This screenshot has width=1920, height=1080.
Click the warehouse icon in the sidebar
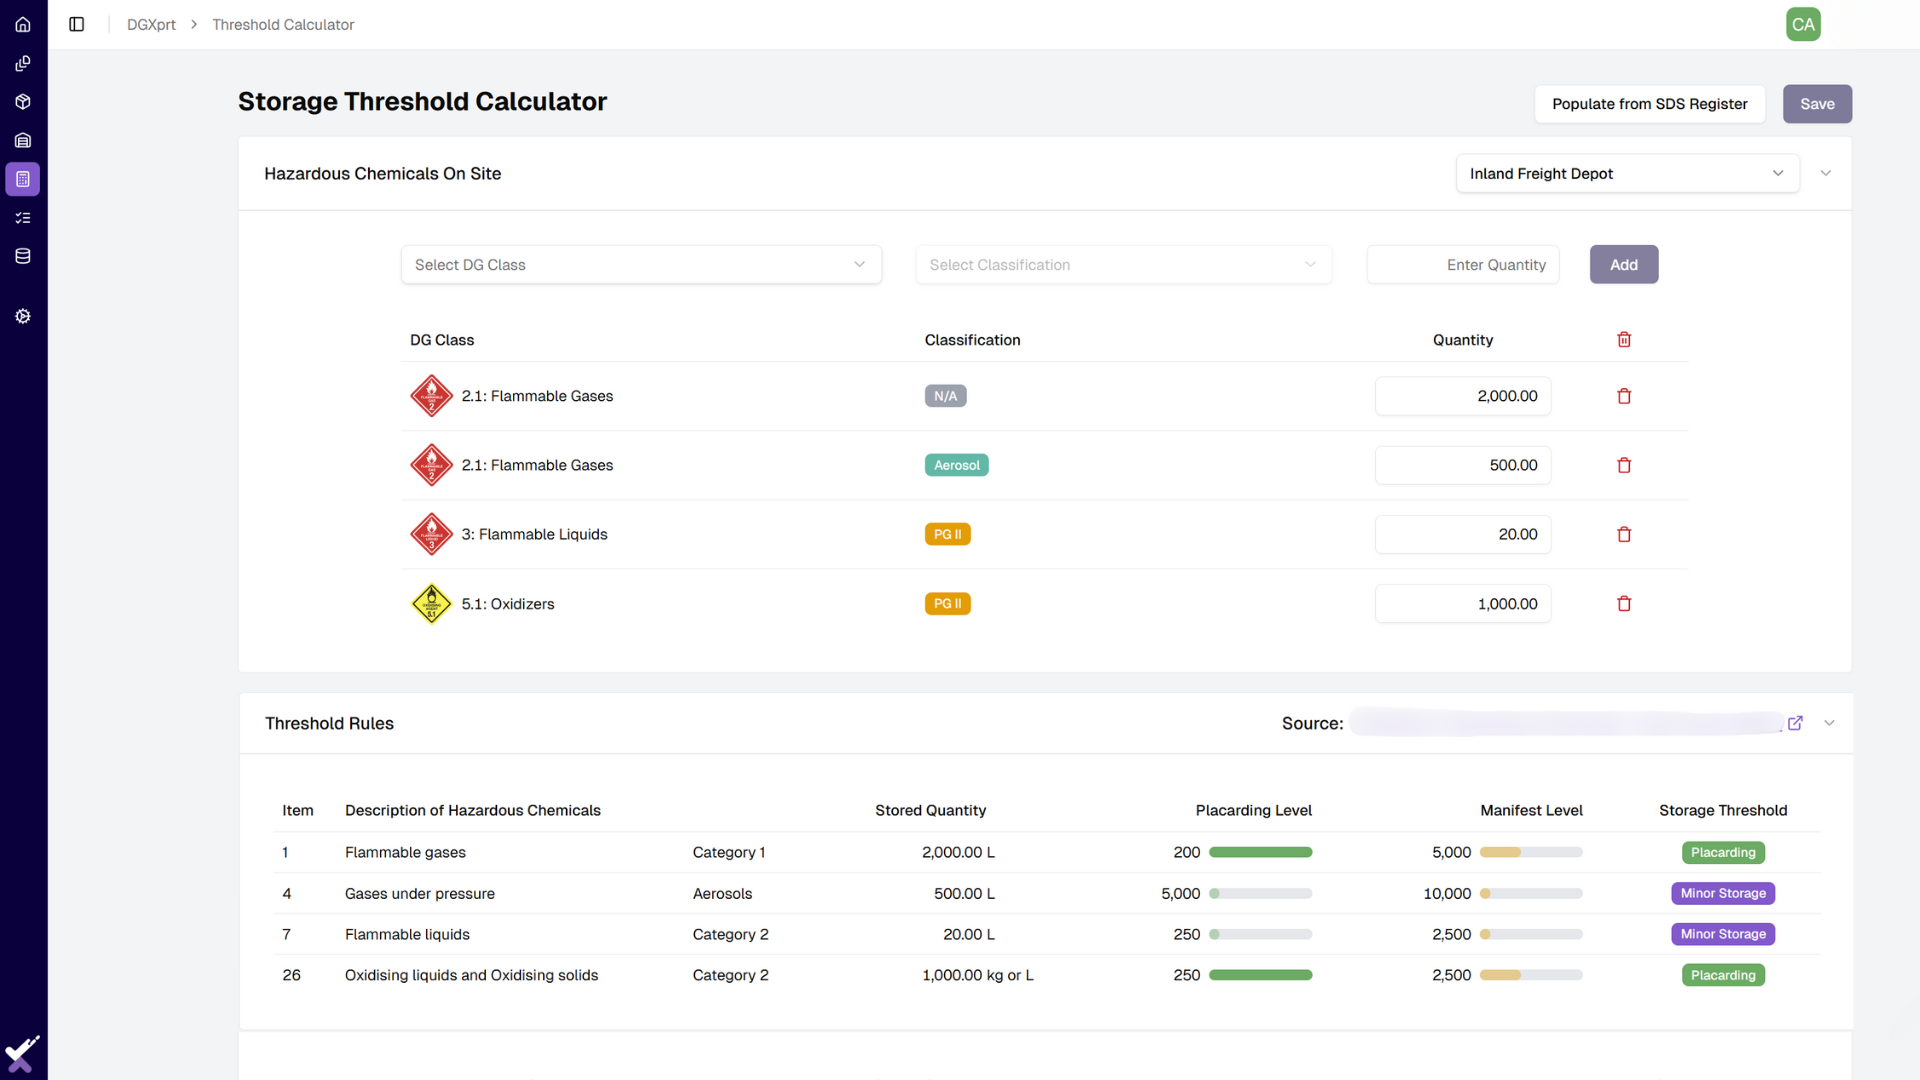tap(22, 140)
